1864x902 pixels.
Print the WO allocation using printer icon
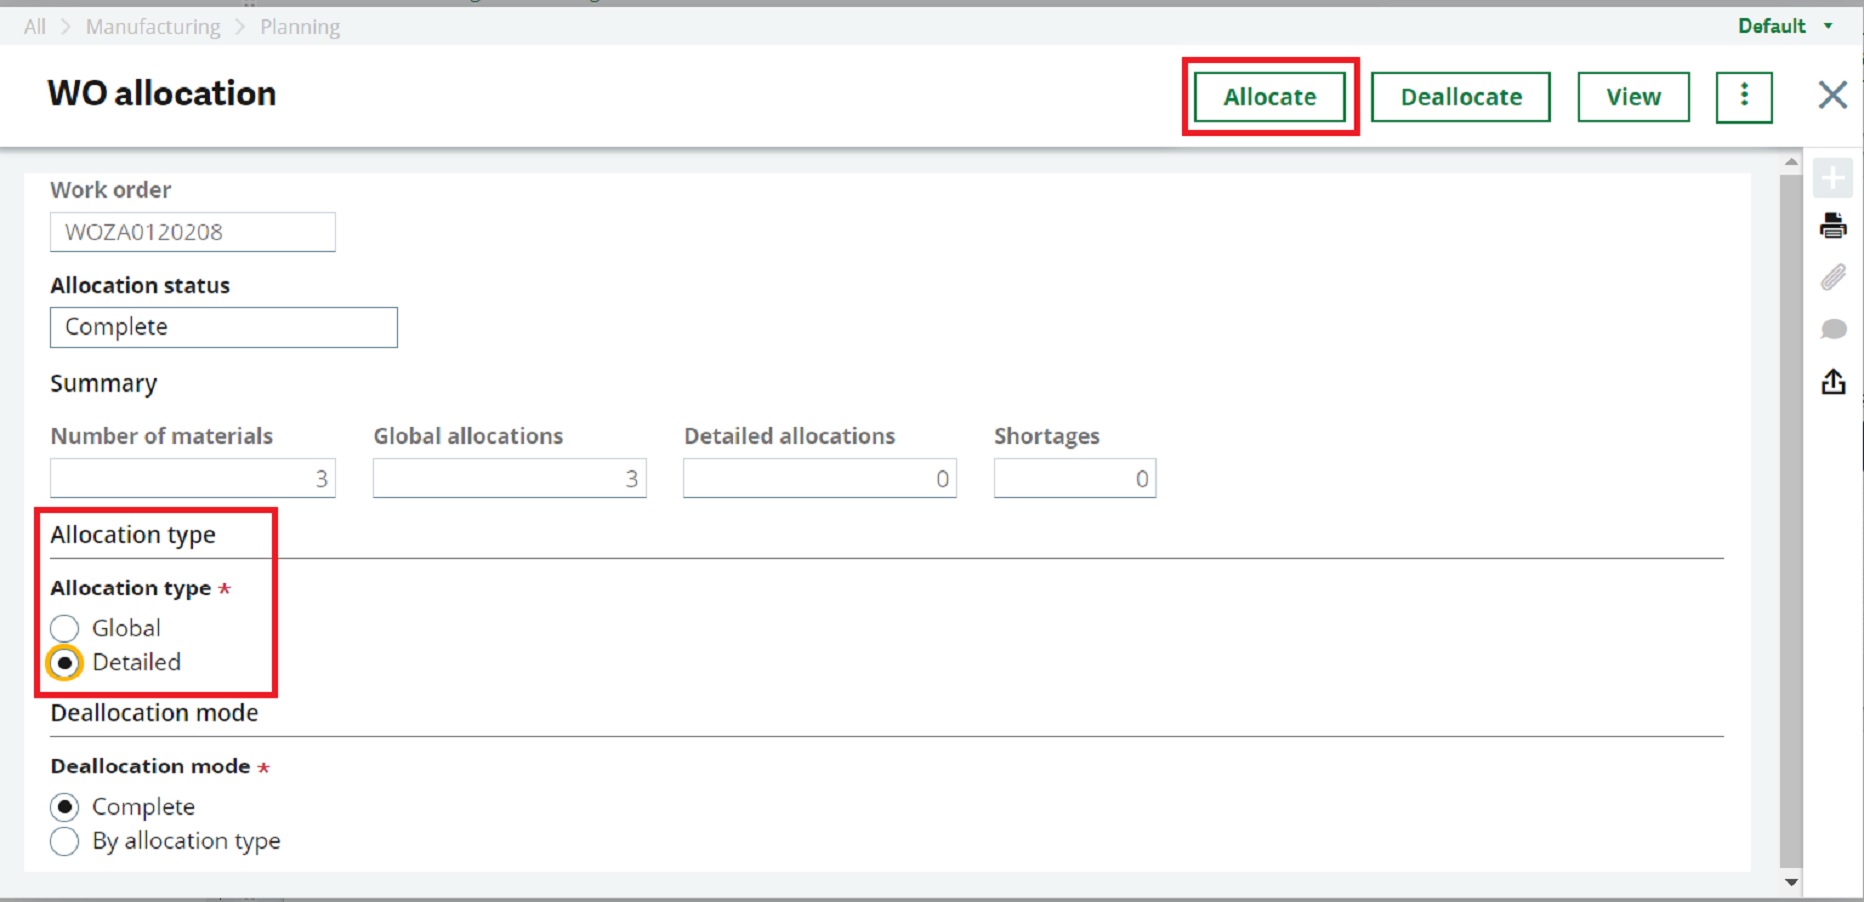click(1834, 227)
